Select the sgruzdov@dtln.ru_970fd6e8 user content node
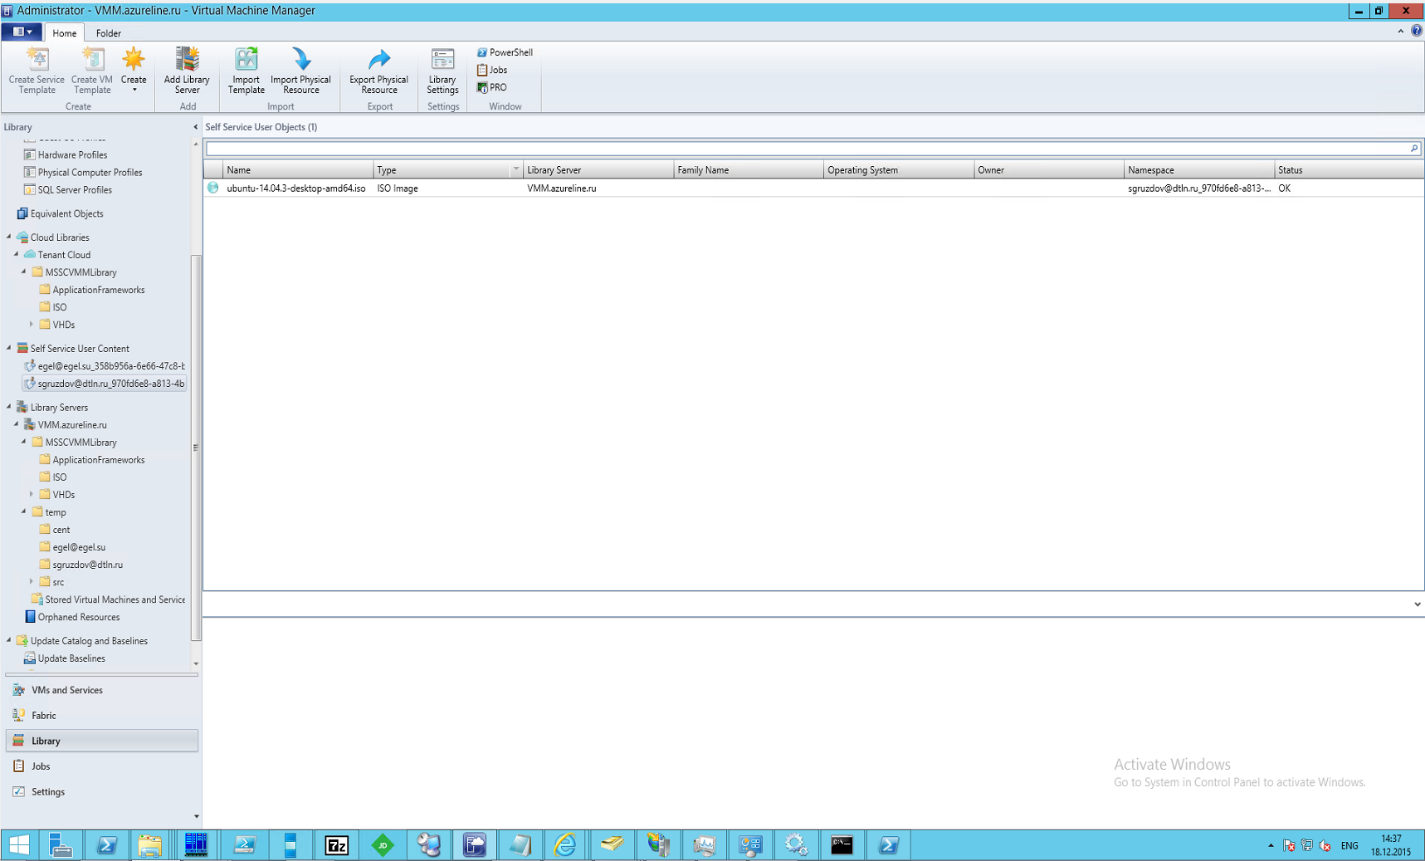1425x861 pixels. click(104, 383)
